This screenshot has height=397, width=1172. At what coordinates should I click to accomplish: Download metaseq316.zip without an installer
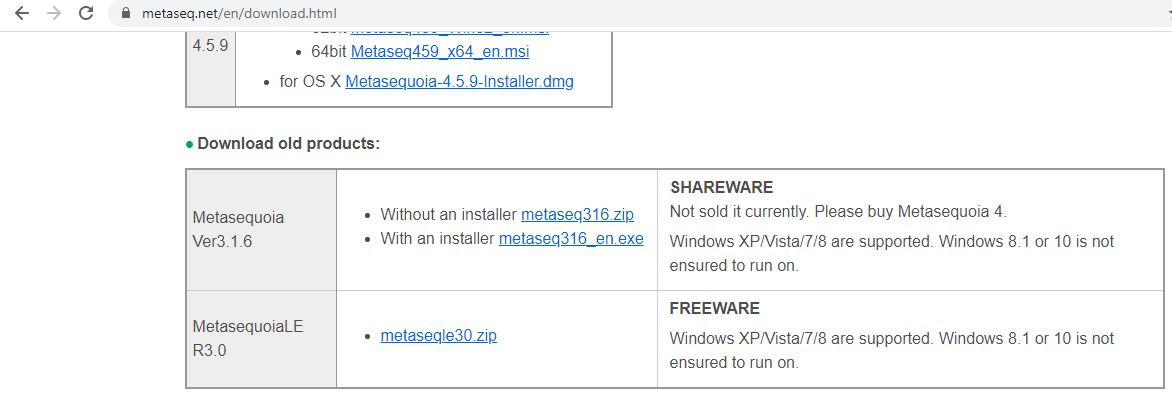click(x=577, y=215)
